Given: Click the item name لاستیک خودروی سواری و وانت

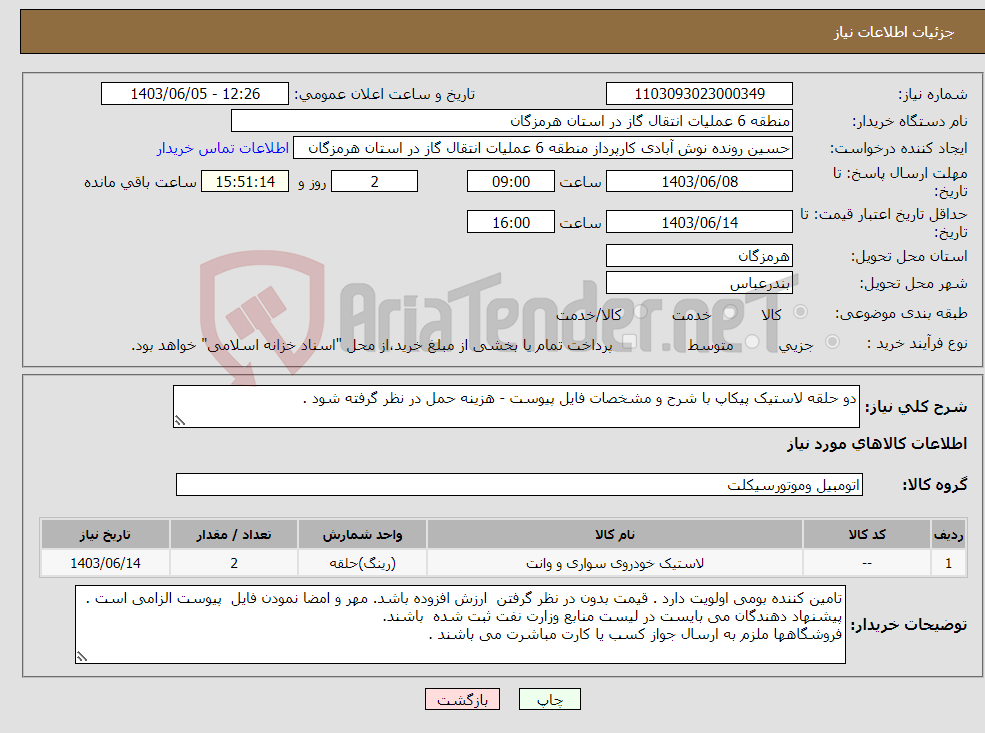Looking at the screenshot, I should pos(615,563).
